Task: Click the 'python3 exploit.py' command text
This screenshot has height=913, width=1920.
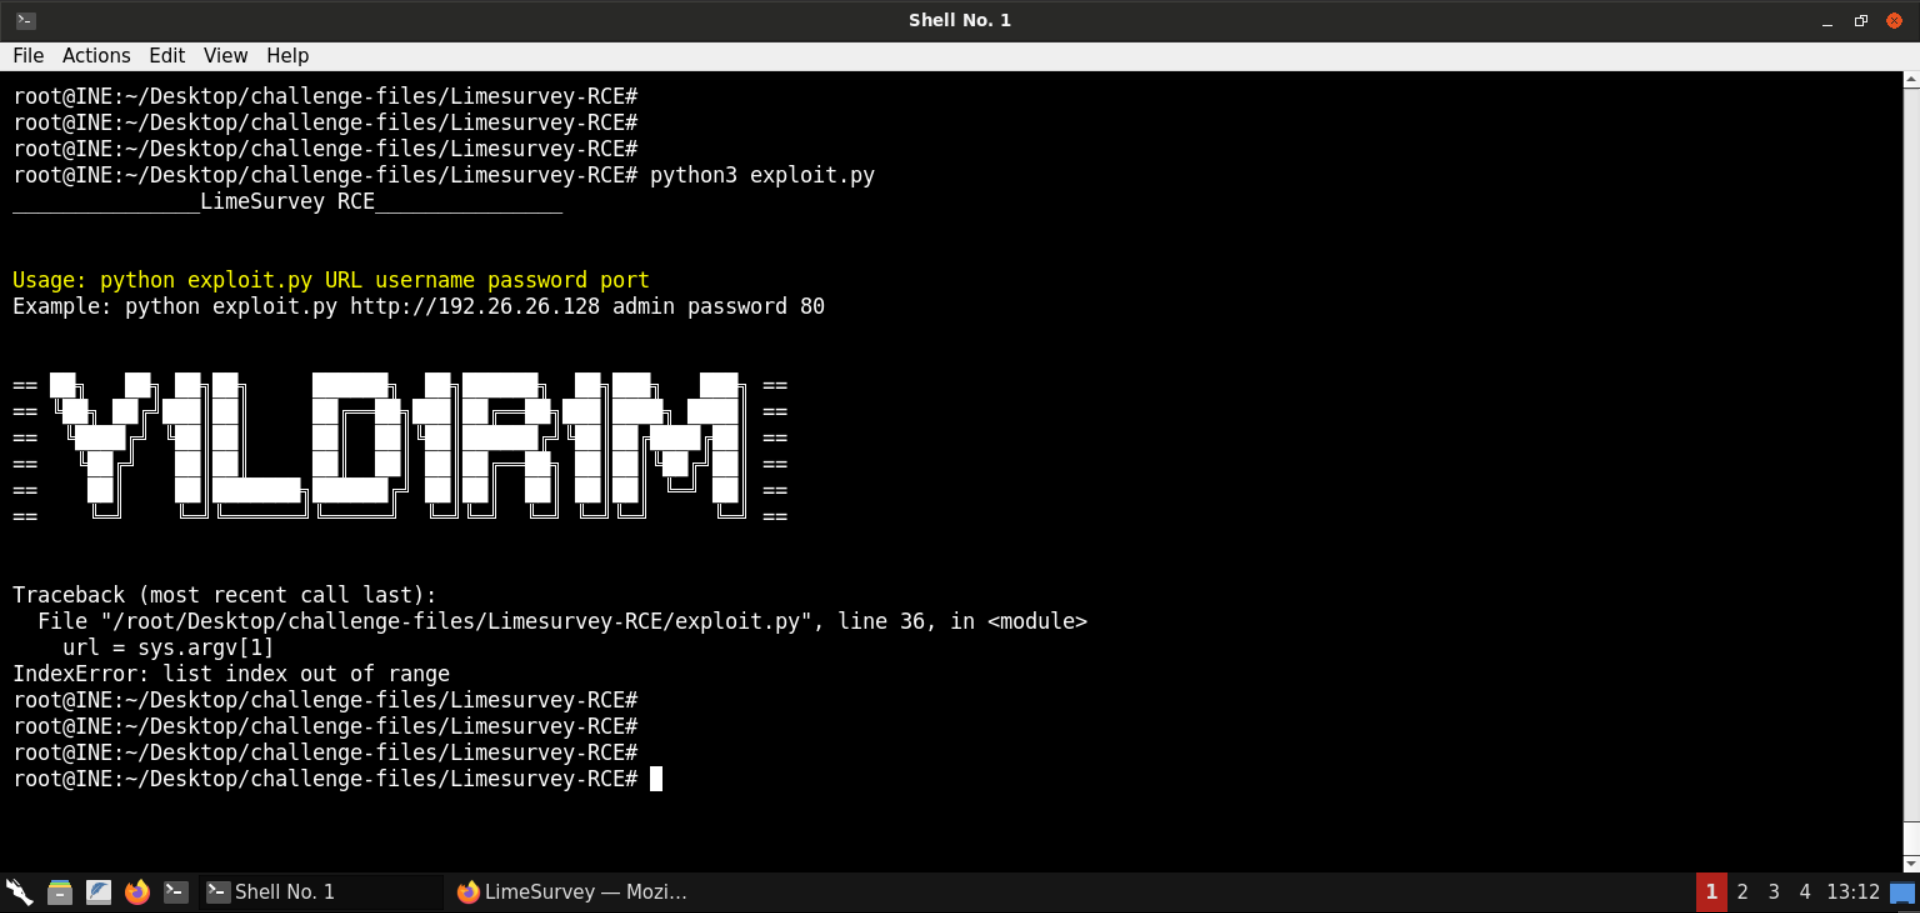Action: [762, 175]
